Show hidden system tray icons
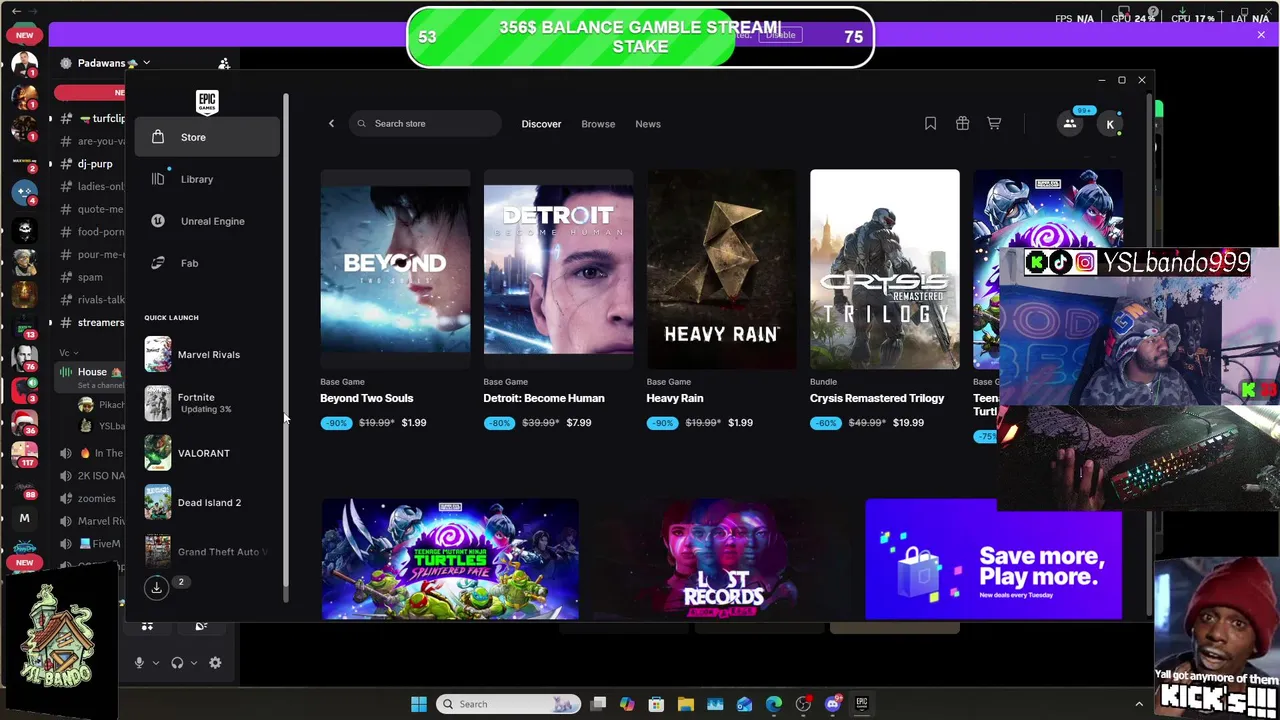The image size is (1280, 720). (1138, 704)
